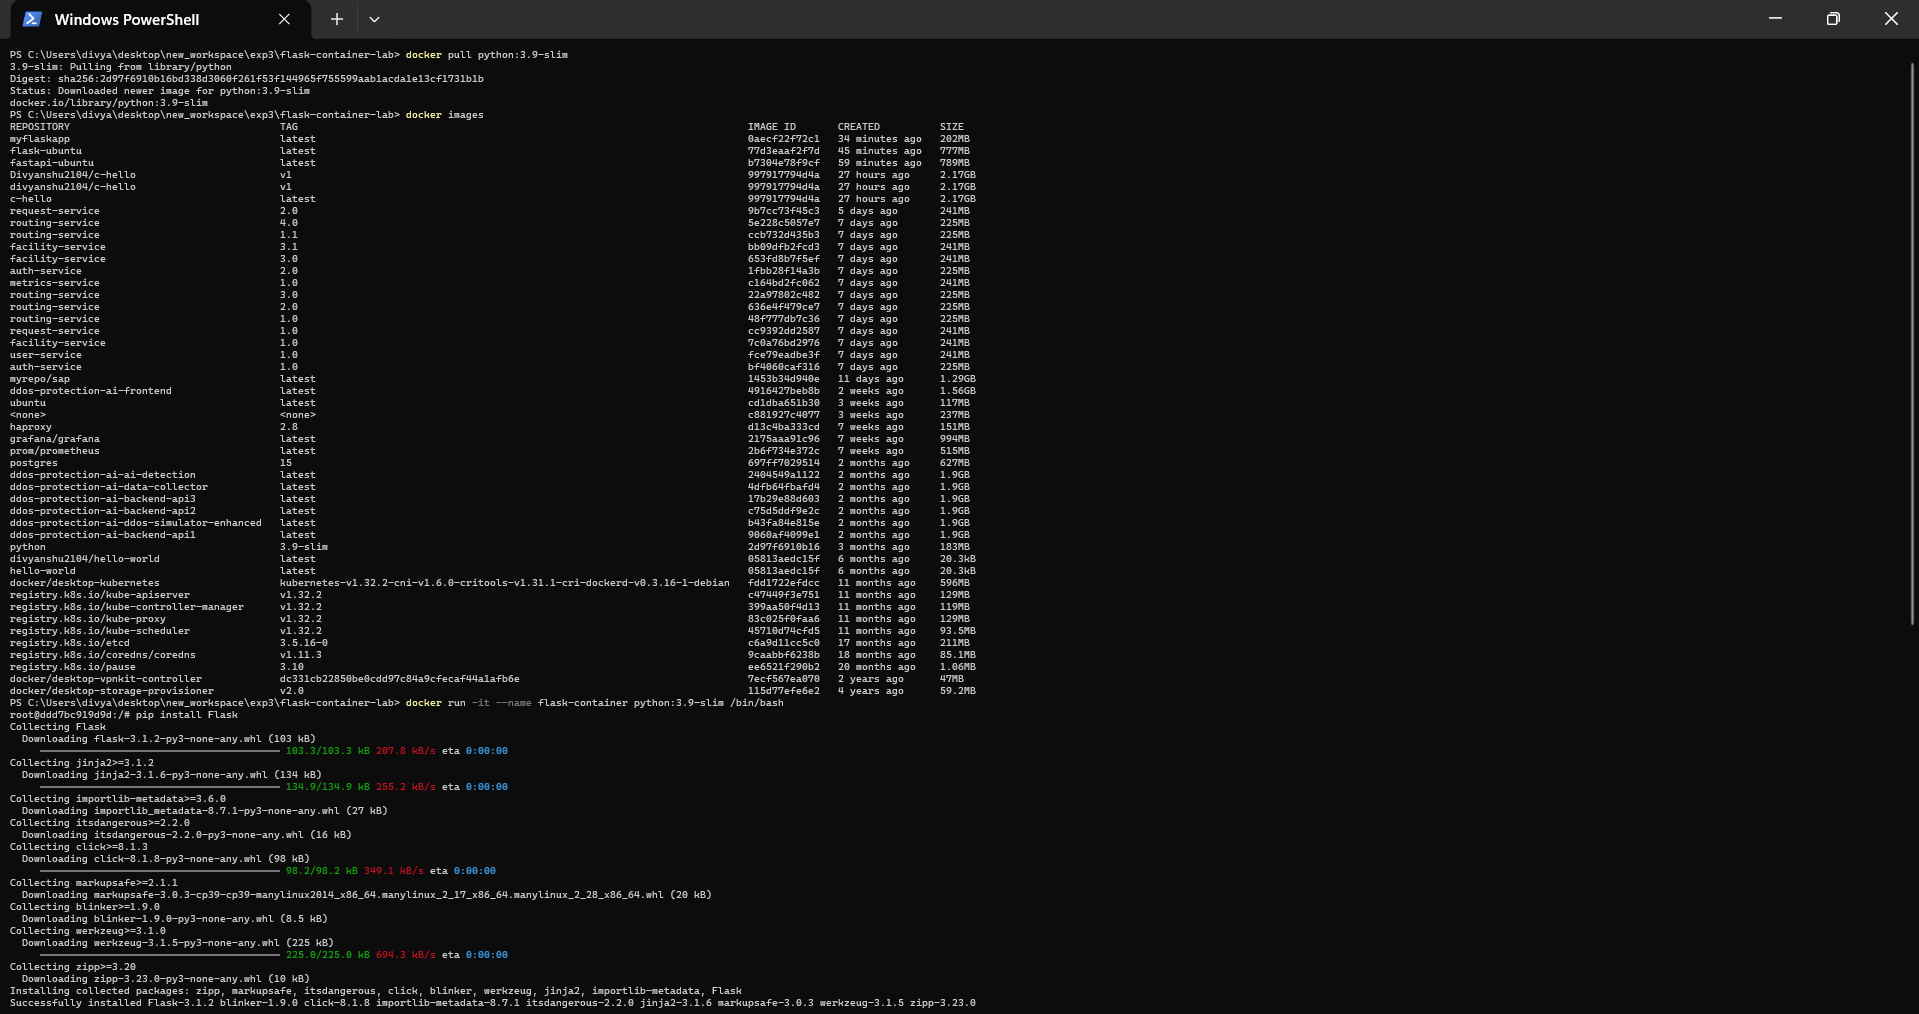Open a new terminal tab
The height and width of the screenshot is (1014, 1919).
click(337, 19)
